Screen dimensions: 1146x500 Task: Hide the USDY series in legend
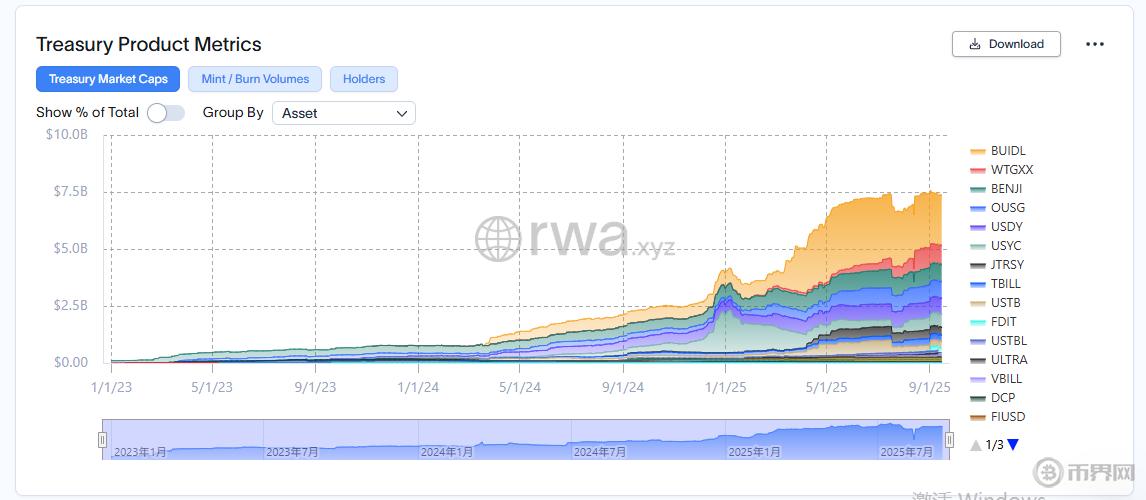tap(1007, 227)
